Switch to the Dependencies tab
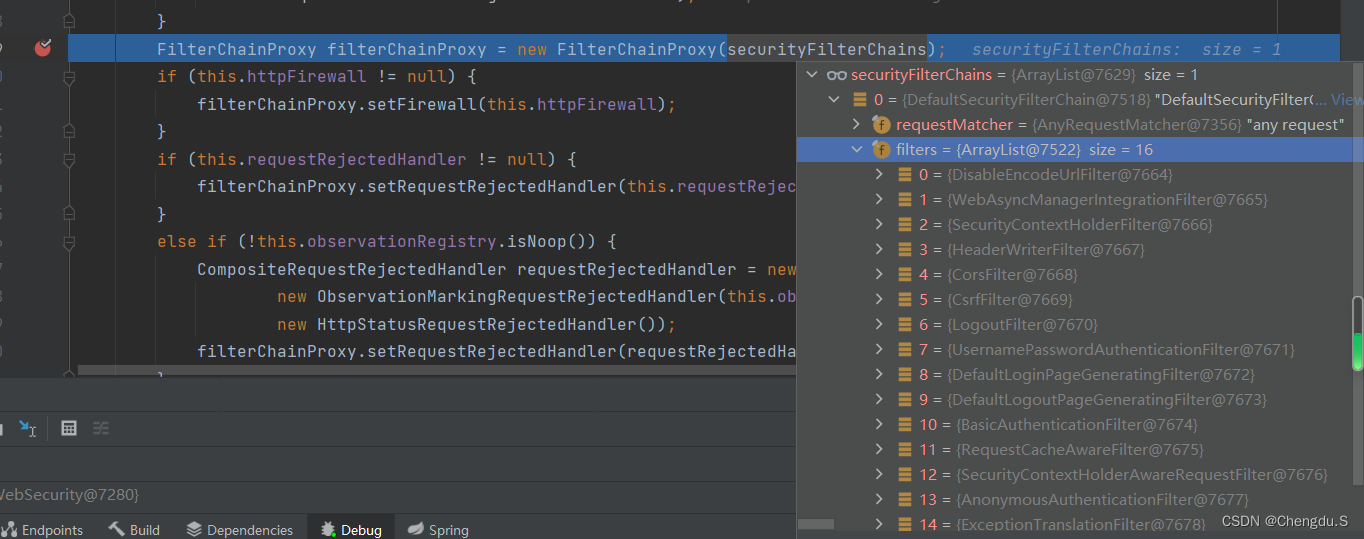The width and height of the screenshot is (1364, 539). coord(240,530)
